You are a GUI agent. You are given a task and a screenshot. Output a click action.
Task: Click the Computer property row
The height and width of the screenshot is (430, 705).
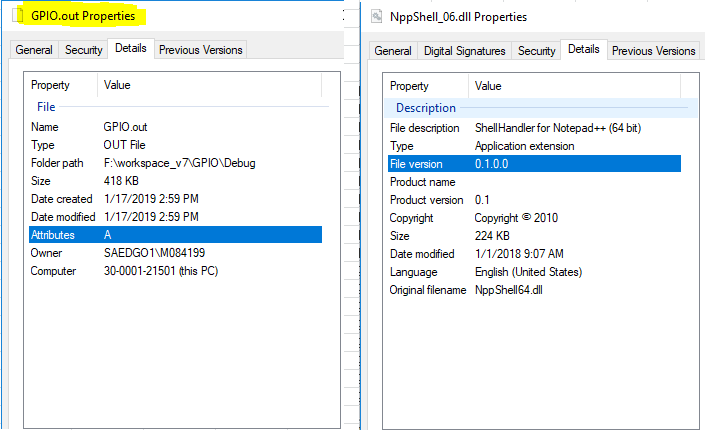[x=53, y=271]
